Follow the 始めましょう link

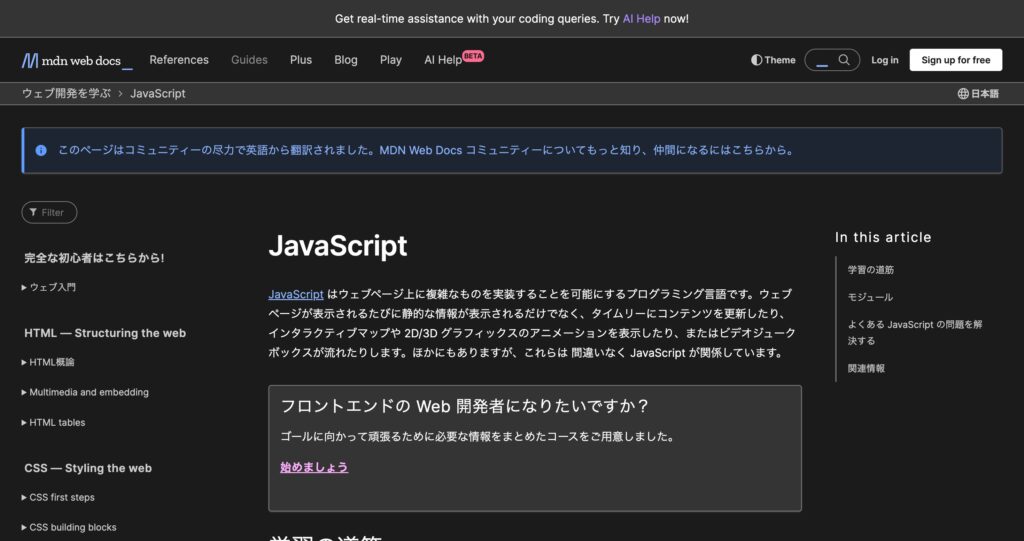314,467
